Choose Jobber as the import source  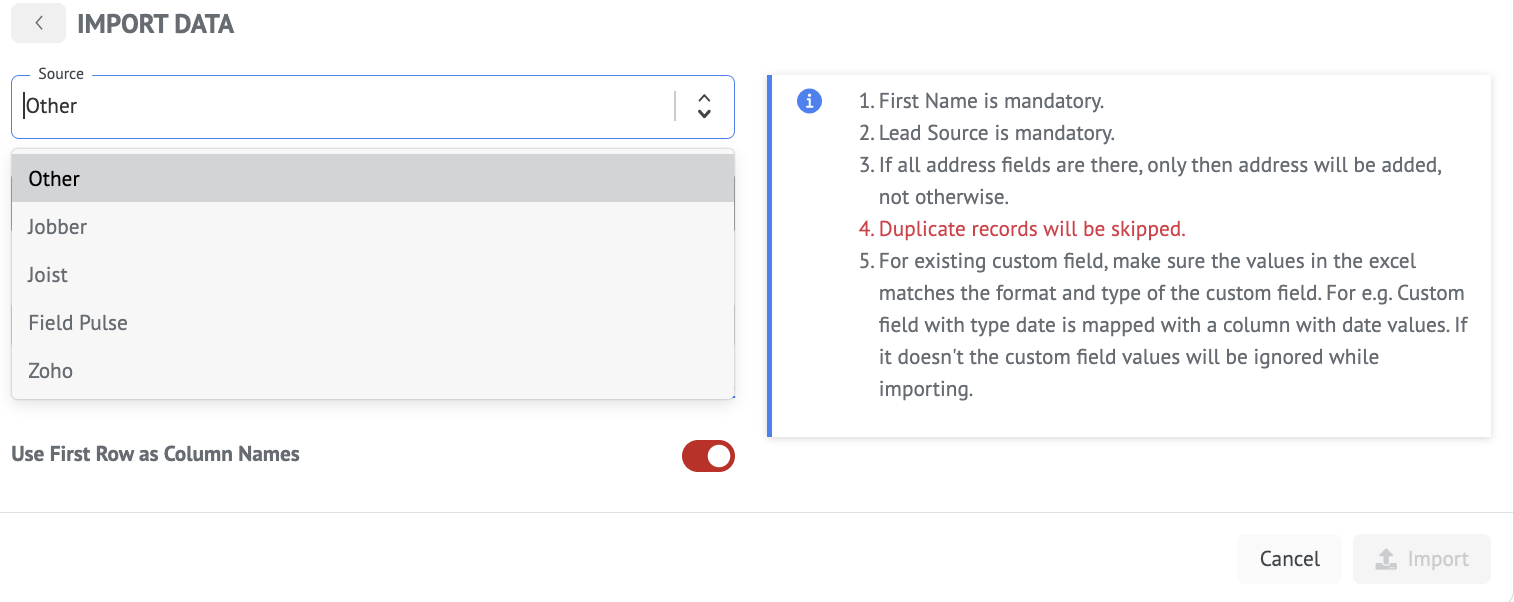[x=57, y=227]
